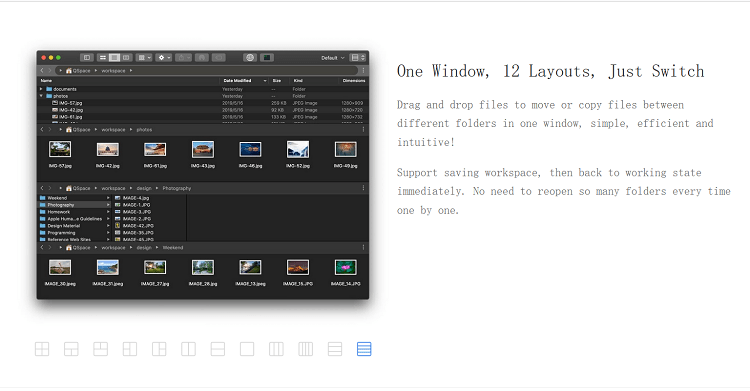Open the Default workspace dropdown
Screen dimensions: 750x391
tap(332, 58)
